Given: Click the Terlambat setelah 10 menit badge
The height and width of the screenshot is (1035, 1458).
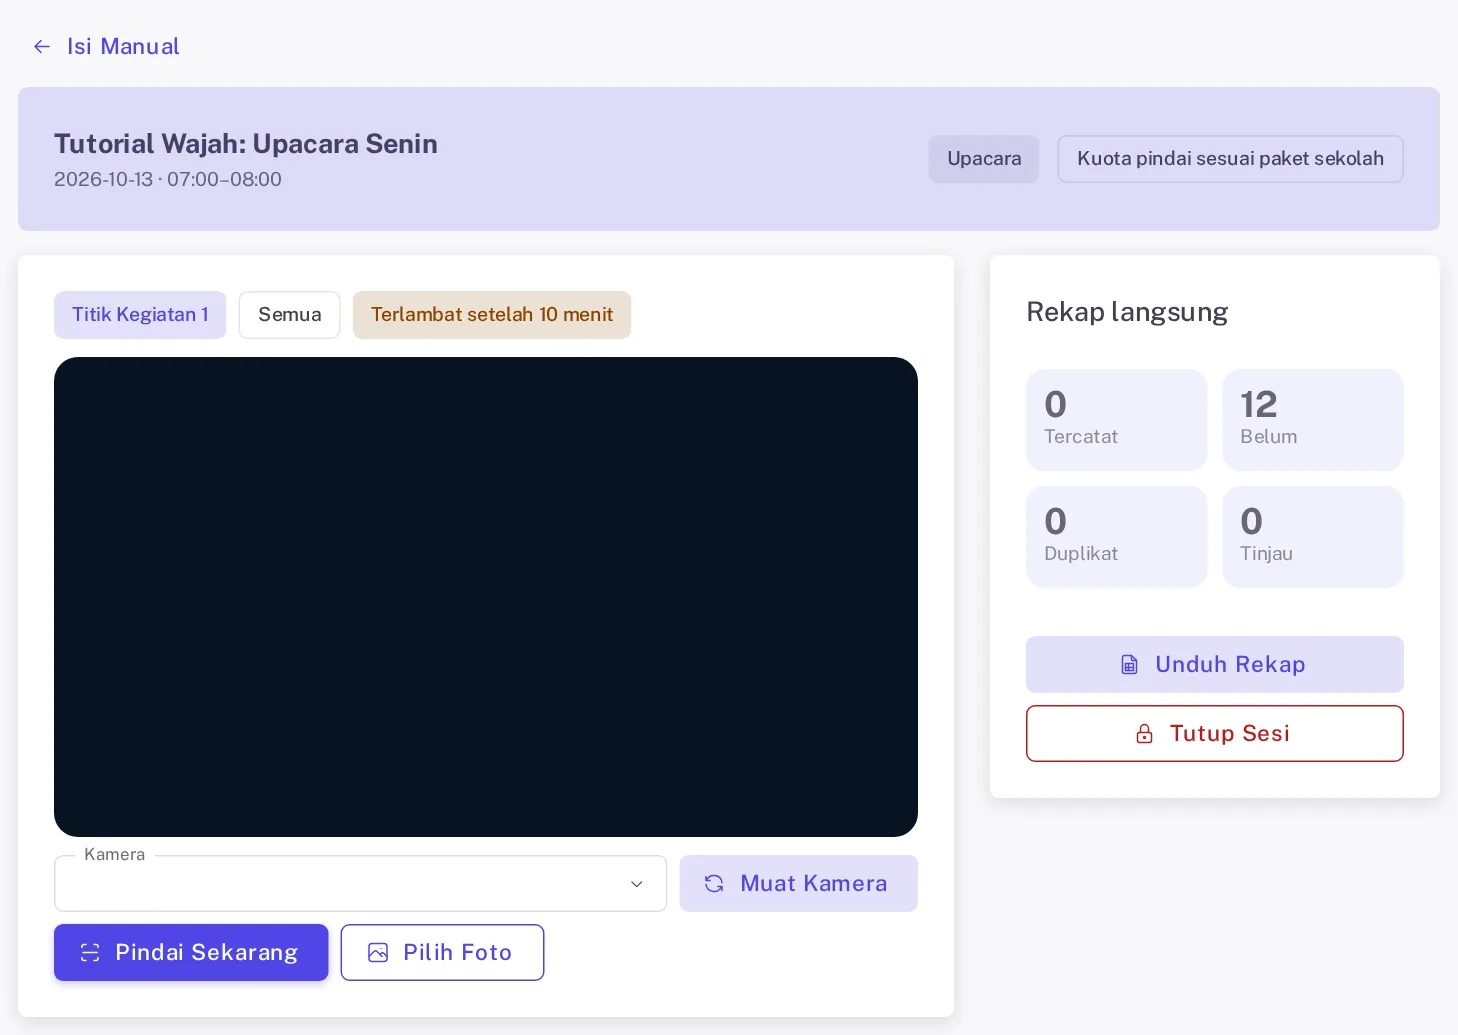Looking at the screenshot, I should click(x=492, y=315).
